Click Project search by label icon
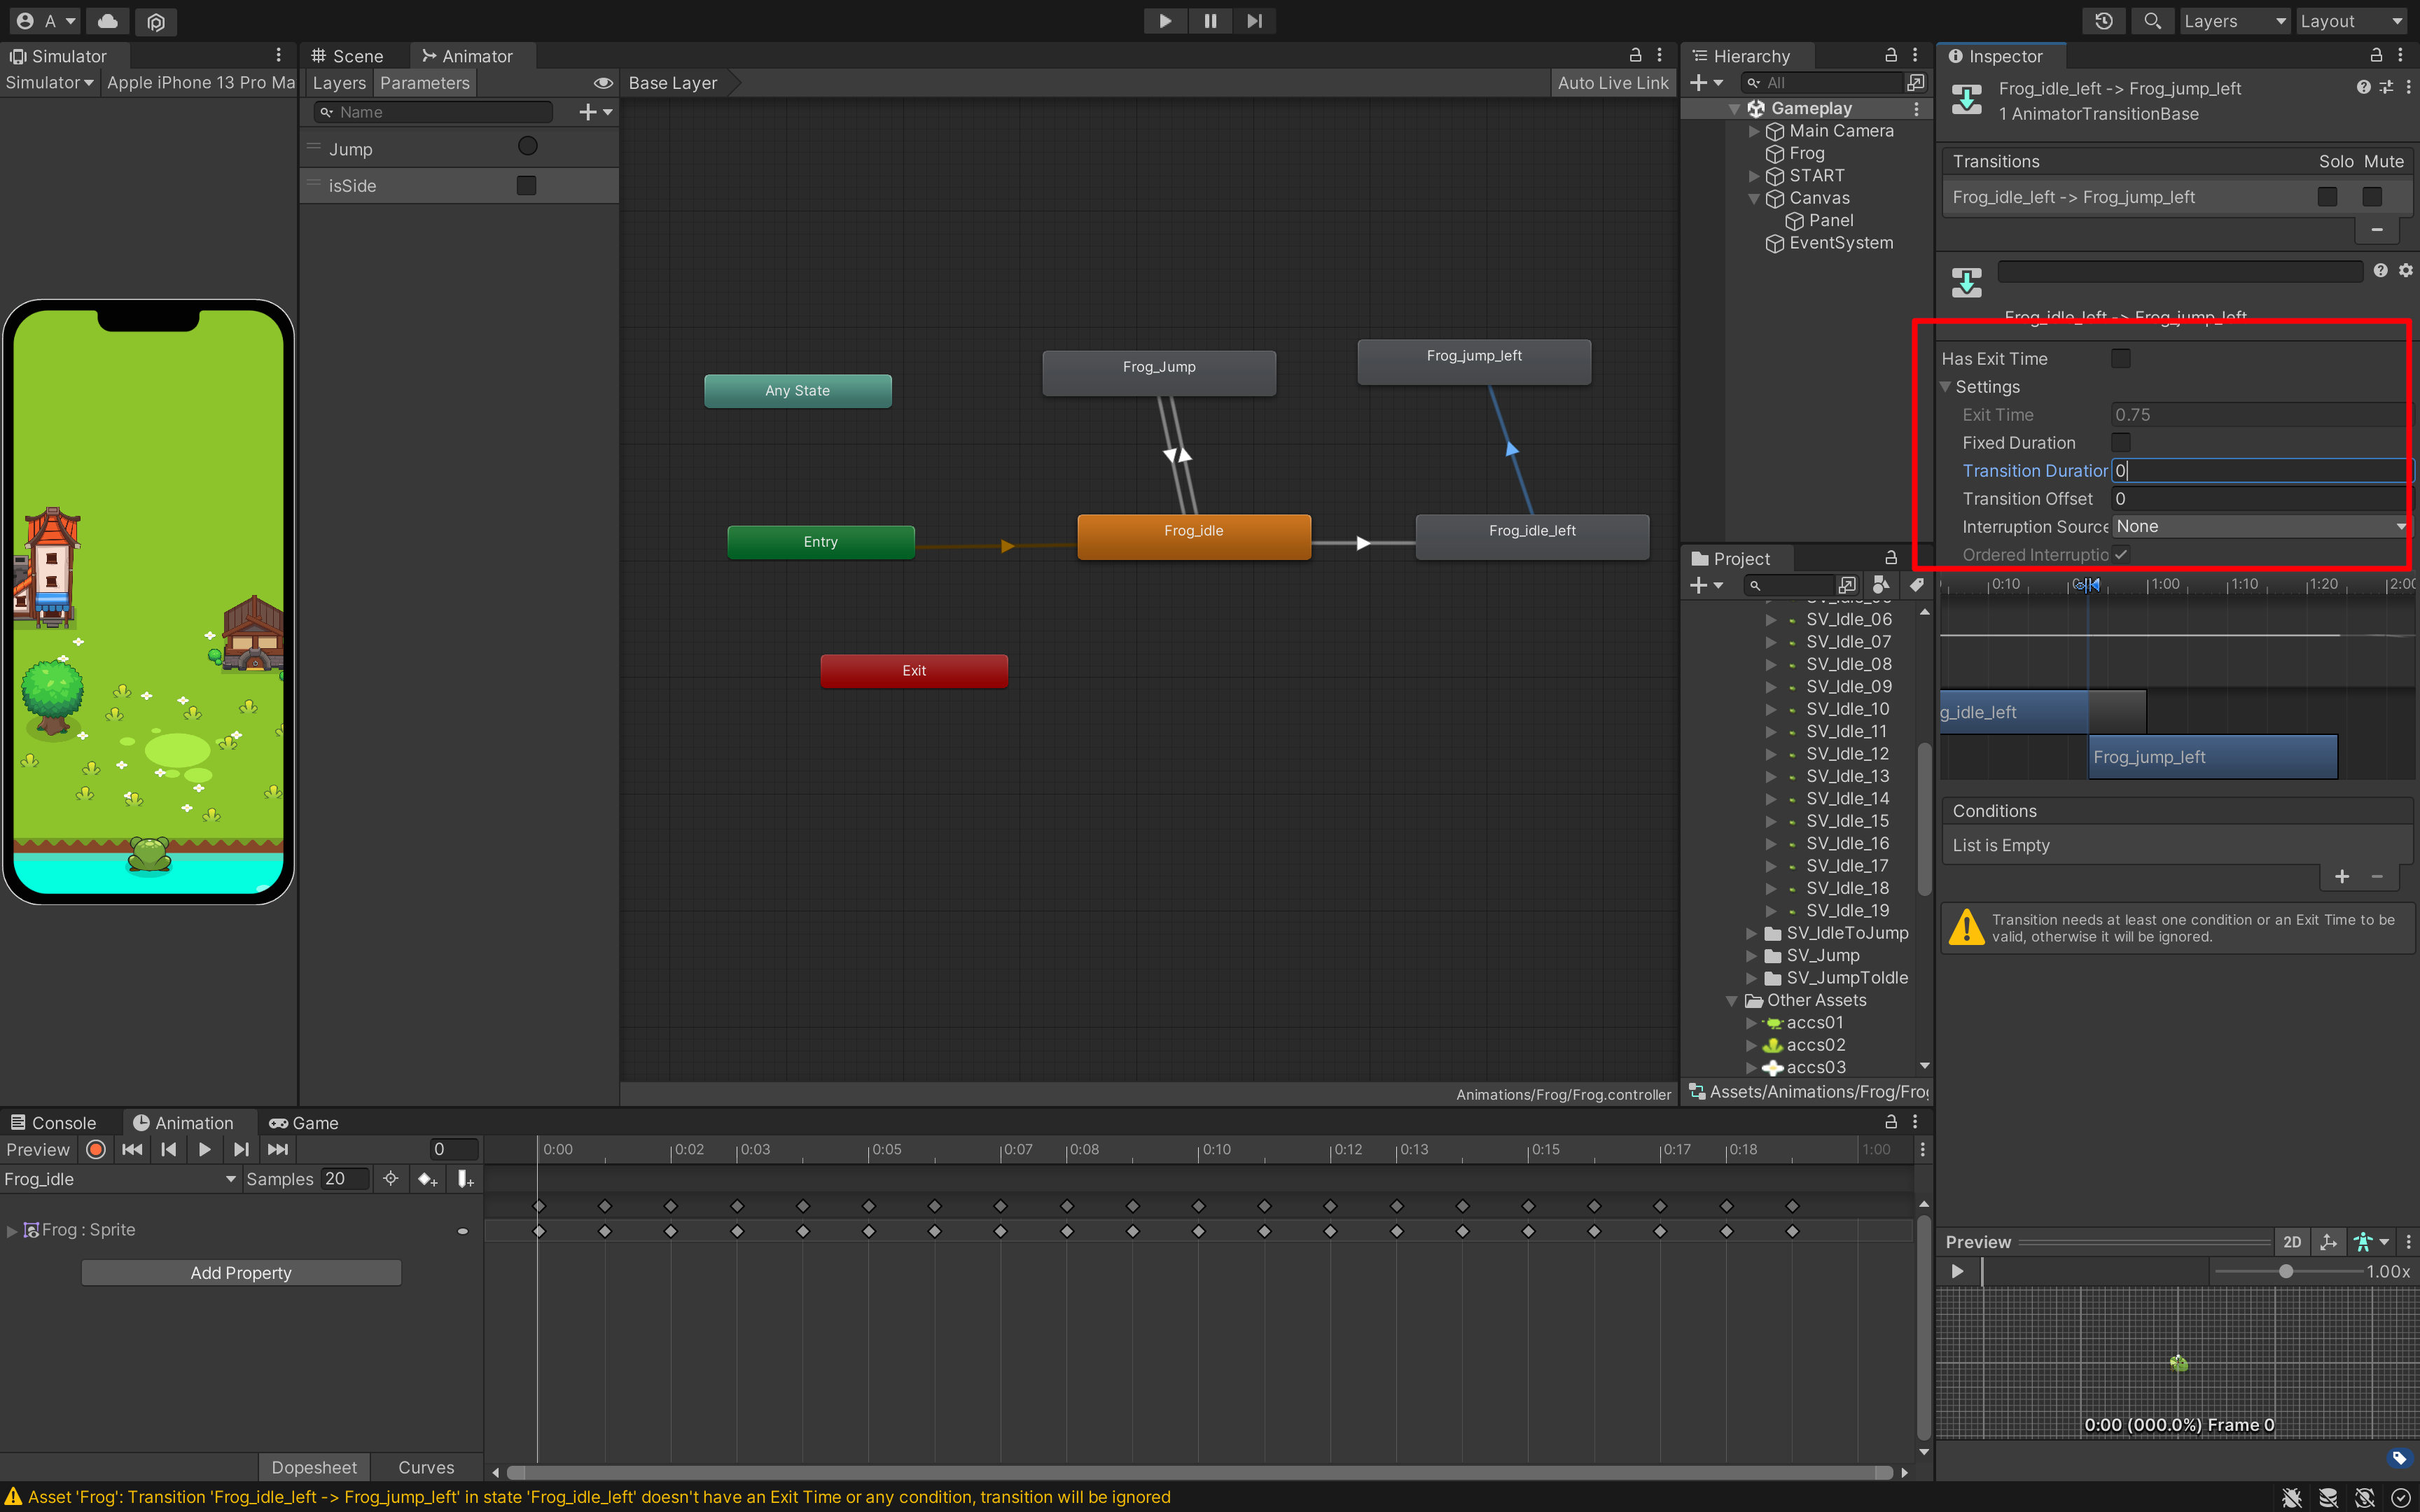Screen dimensions: 2420x1512 (x=1916, y=585)
